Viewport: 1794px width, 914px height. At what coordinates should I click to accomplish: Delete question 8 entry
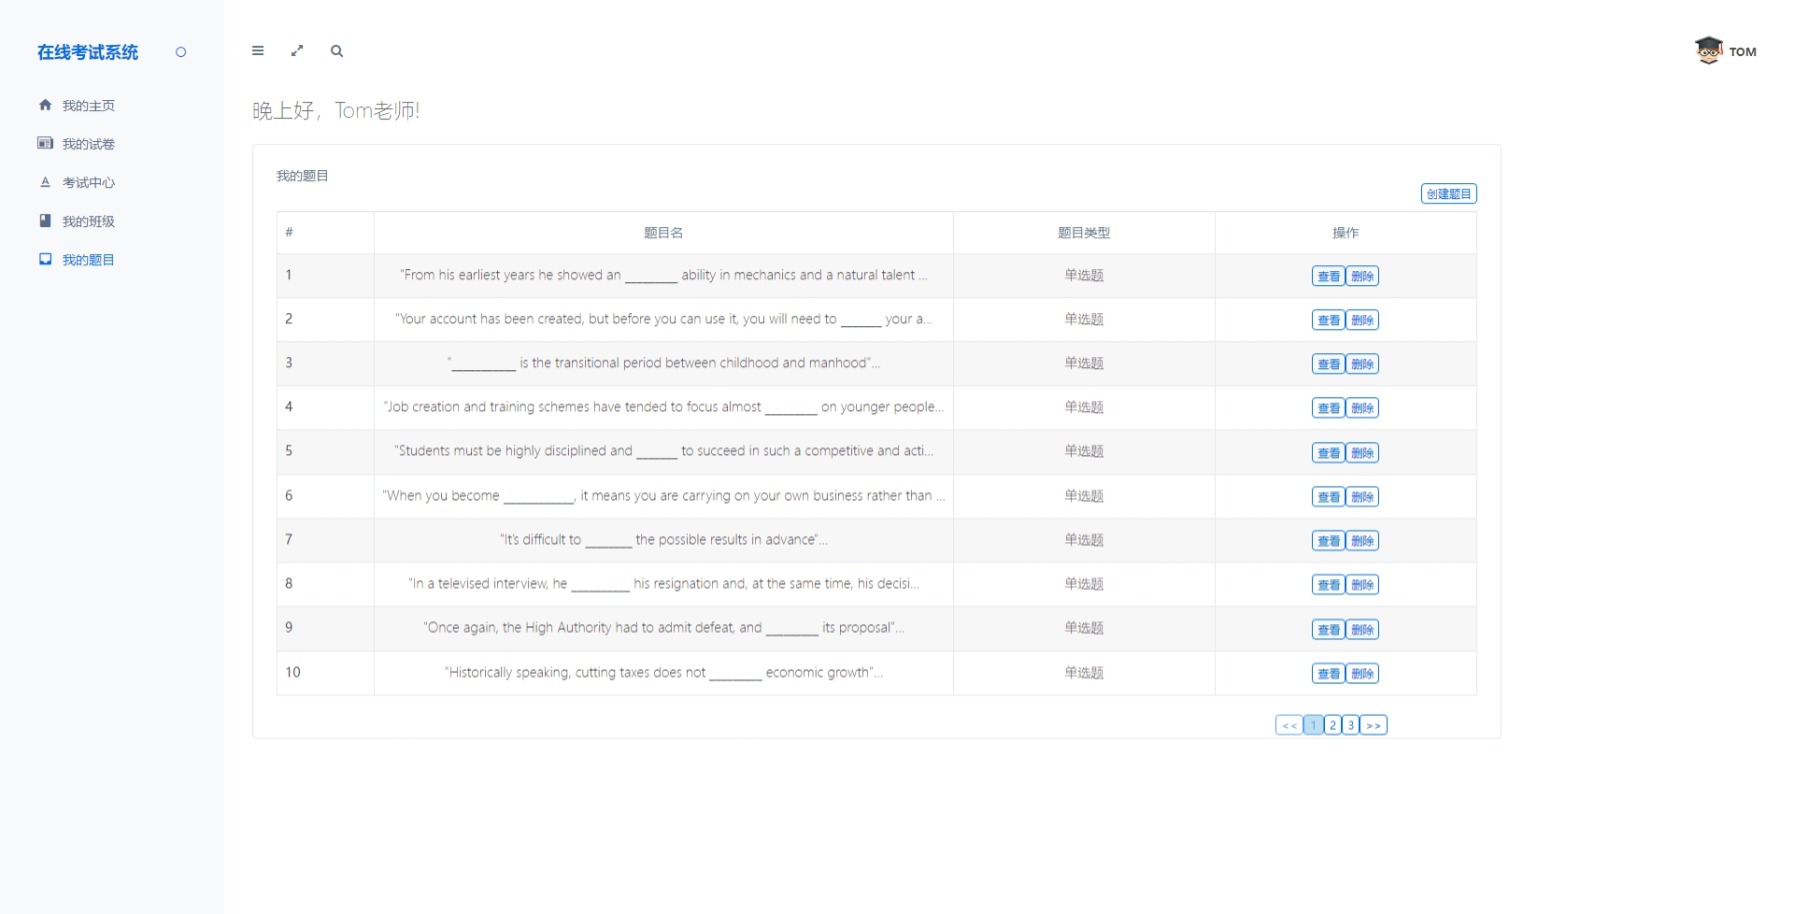(1362, 585)
